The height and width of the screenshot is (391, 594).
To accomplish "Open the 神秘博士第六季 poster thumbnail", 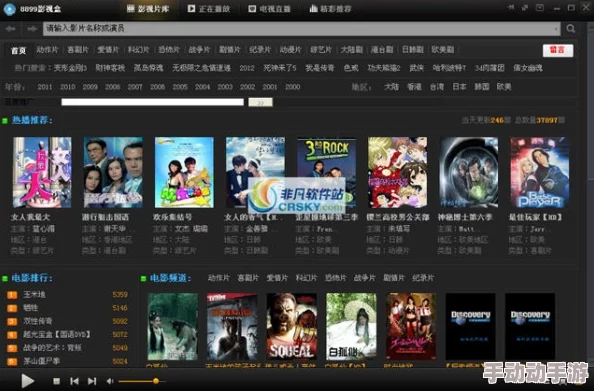I will pos(469,172).
